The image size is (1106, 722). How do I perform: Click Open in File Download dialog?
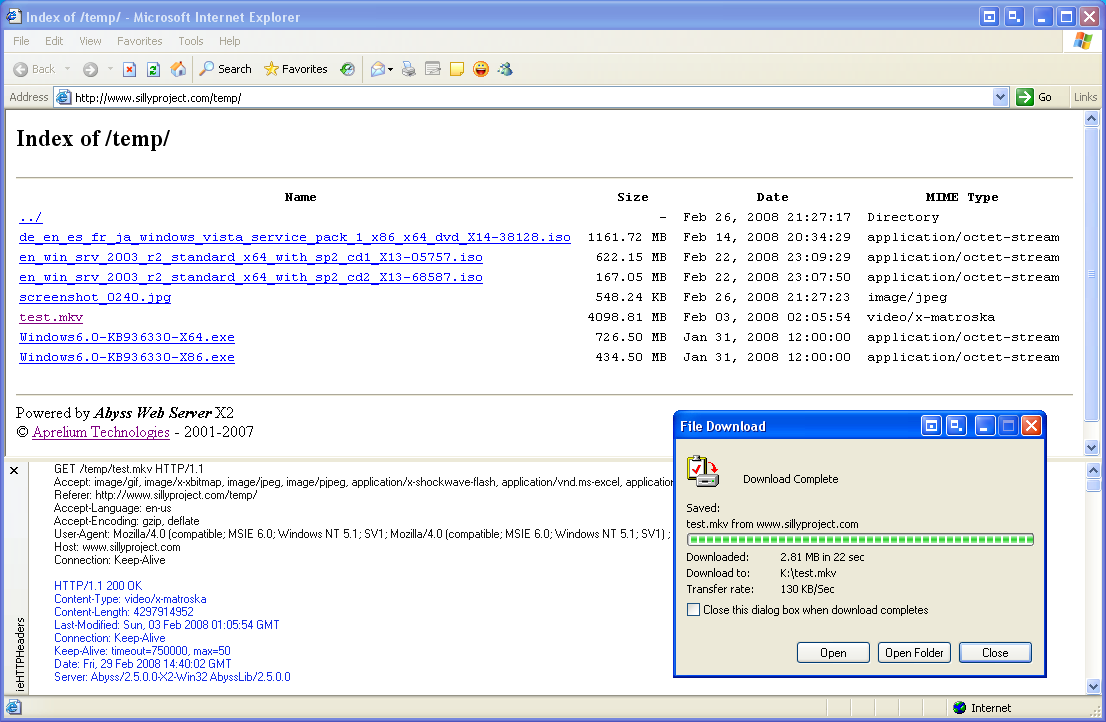click(x=833, y=653)
